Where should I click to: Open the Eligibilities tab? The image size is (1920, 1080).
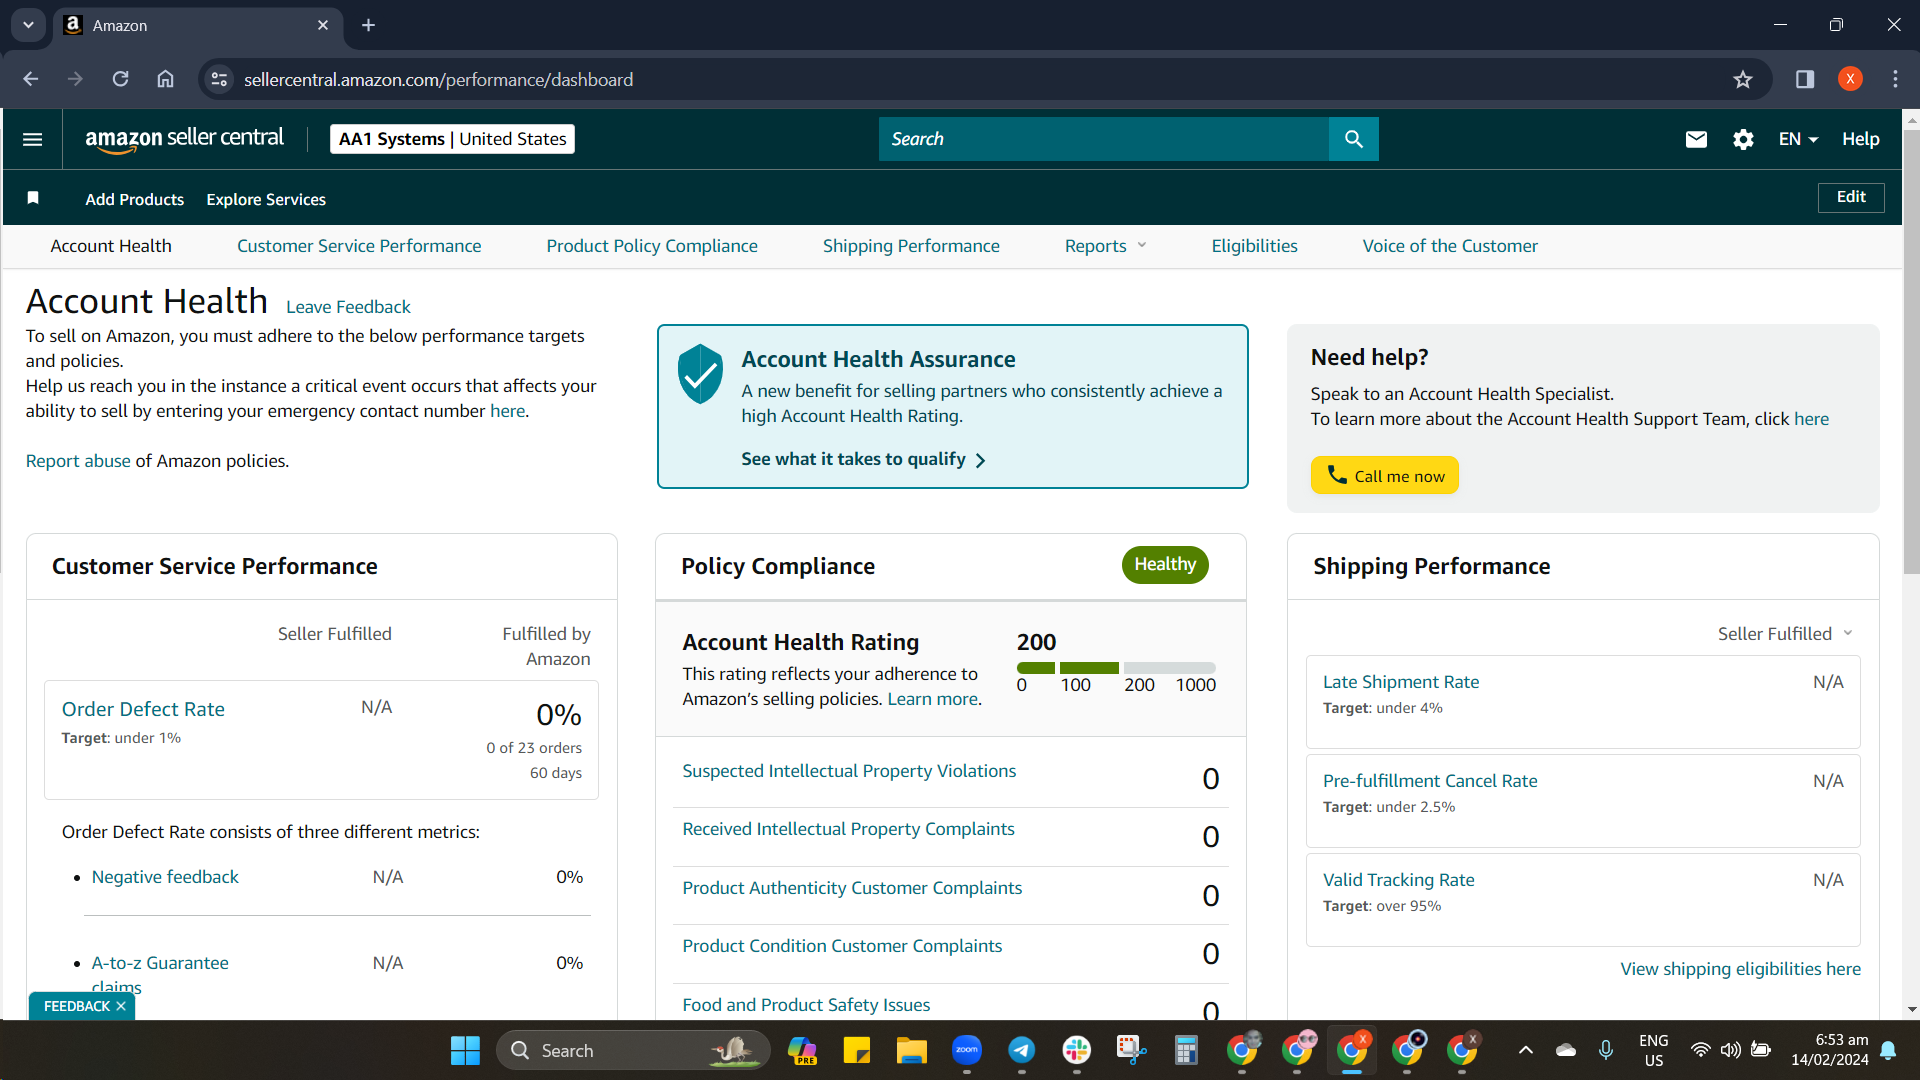[x=1254, y=246]
